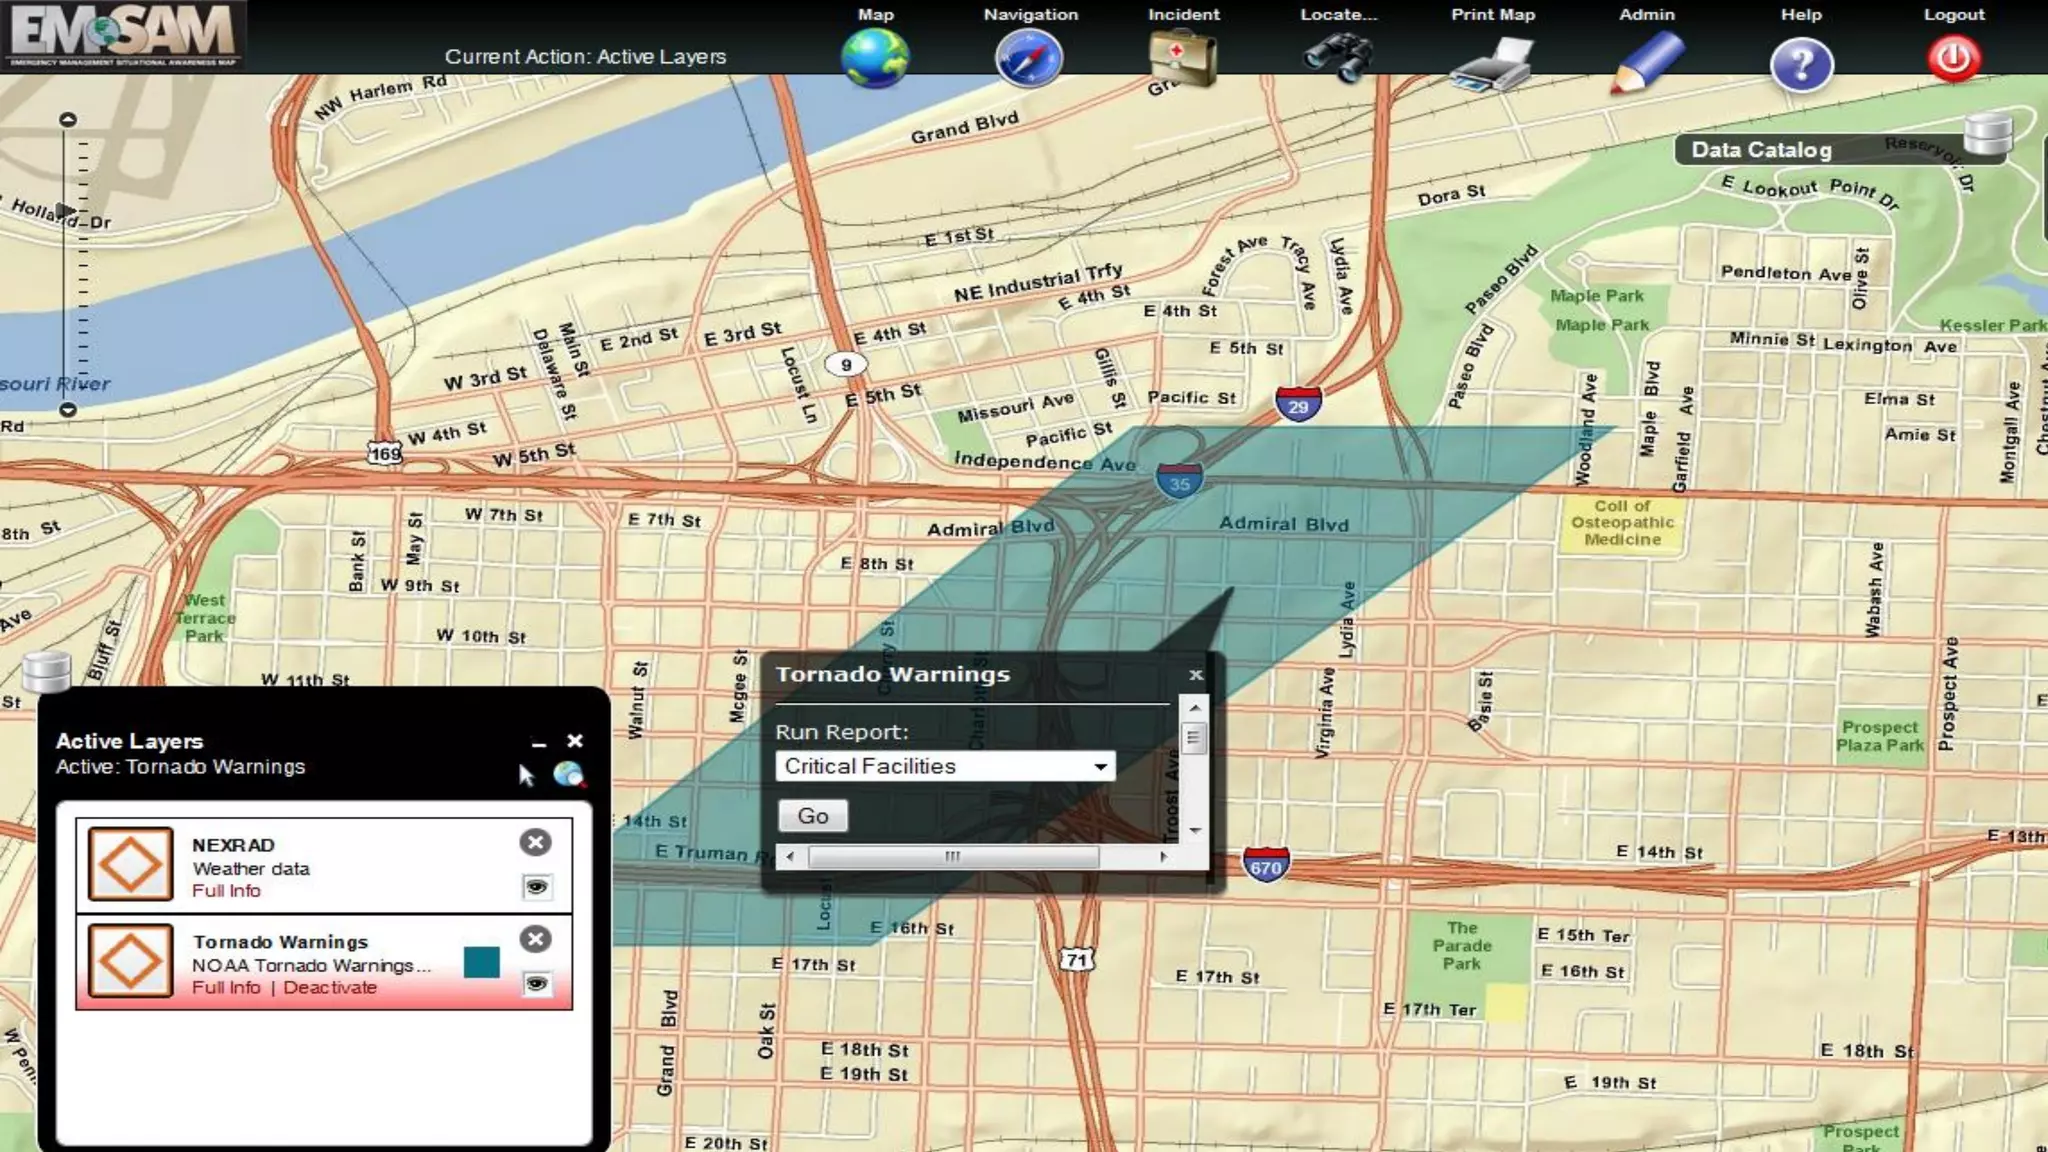Click the Locate binoculars icon

click(x=1338, y=58)
